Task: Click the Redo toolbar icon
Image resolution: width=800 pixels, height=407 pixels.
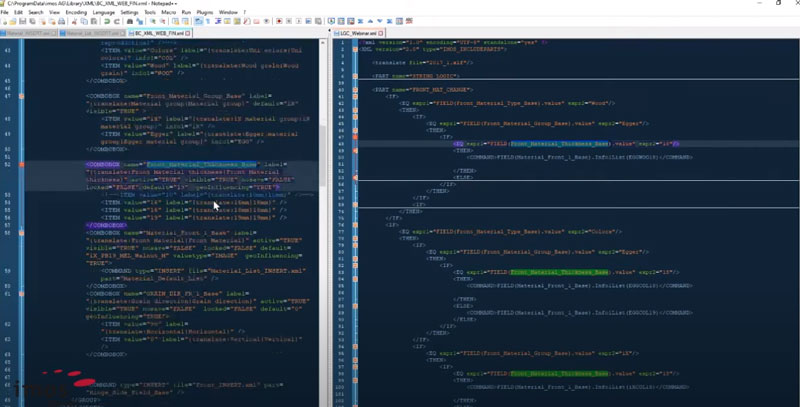Action: [116, 21]
